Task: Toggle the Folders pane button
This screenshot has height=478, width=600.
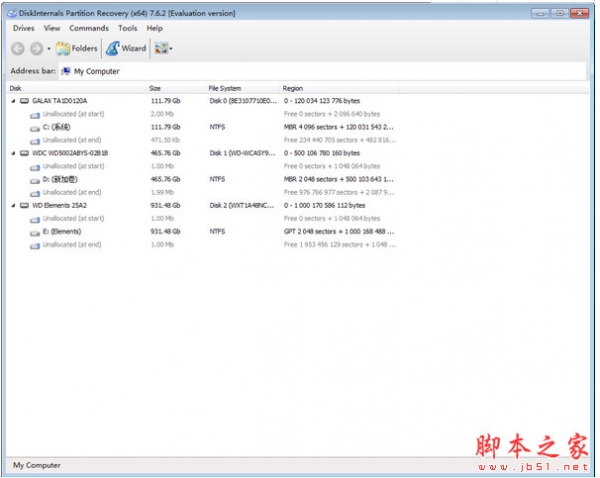Action: [x=77, y=48]
